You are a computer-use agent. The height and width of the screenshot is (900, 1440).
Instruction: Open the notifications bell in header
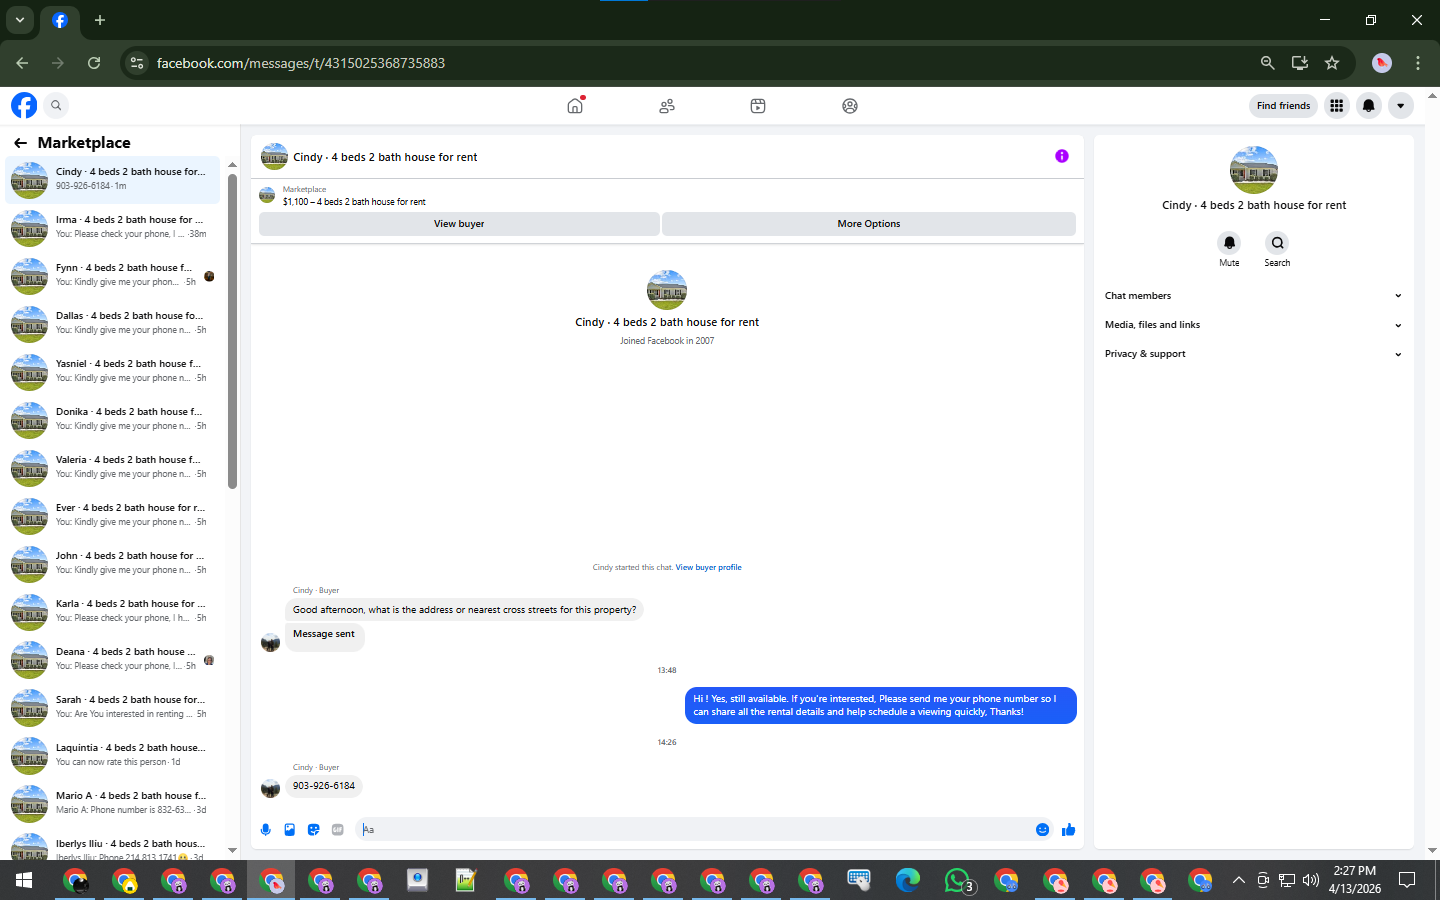click(x=1368, y=105)
